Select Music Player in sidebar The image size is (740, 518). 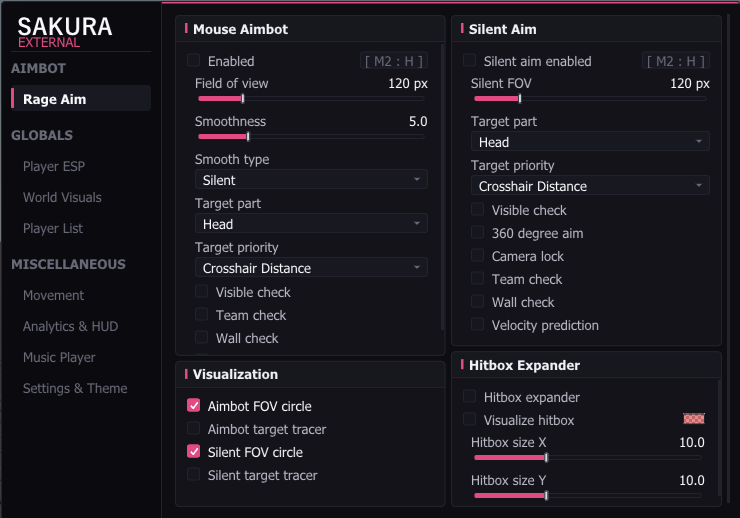tap(59, 357)
